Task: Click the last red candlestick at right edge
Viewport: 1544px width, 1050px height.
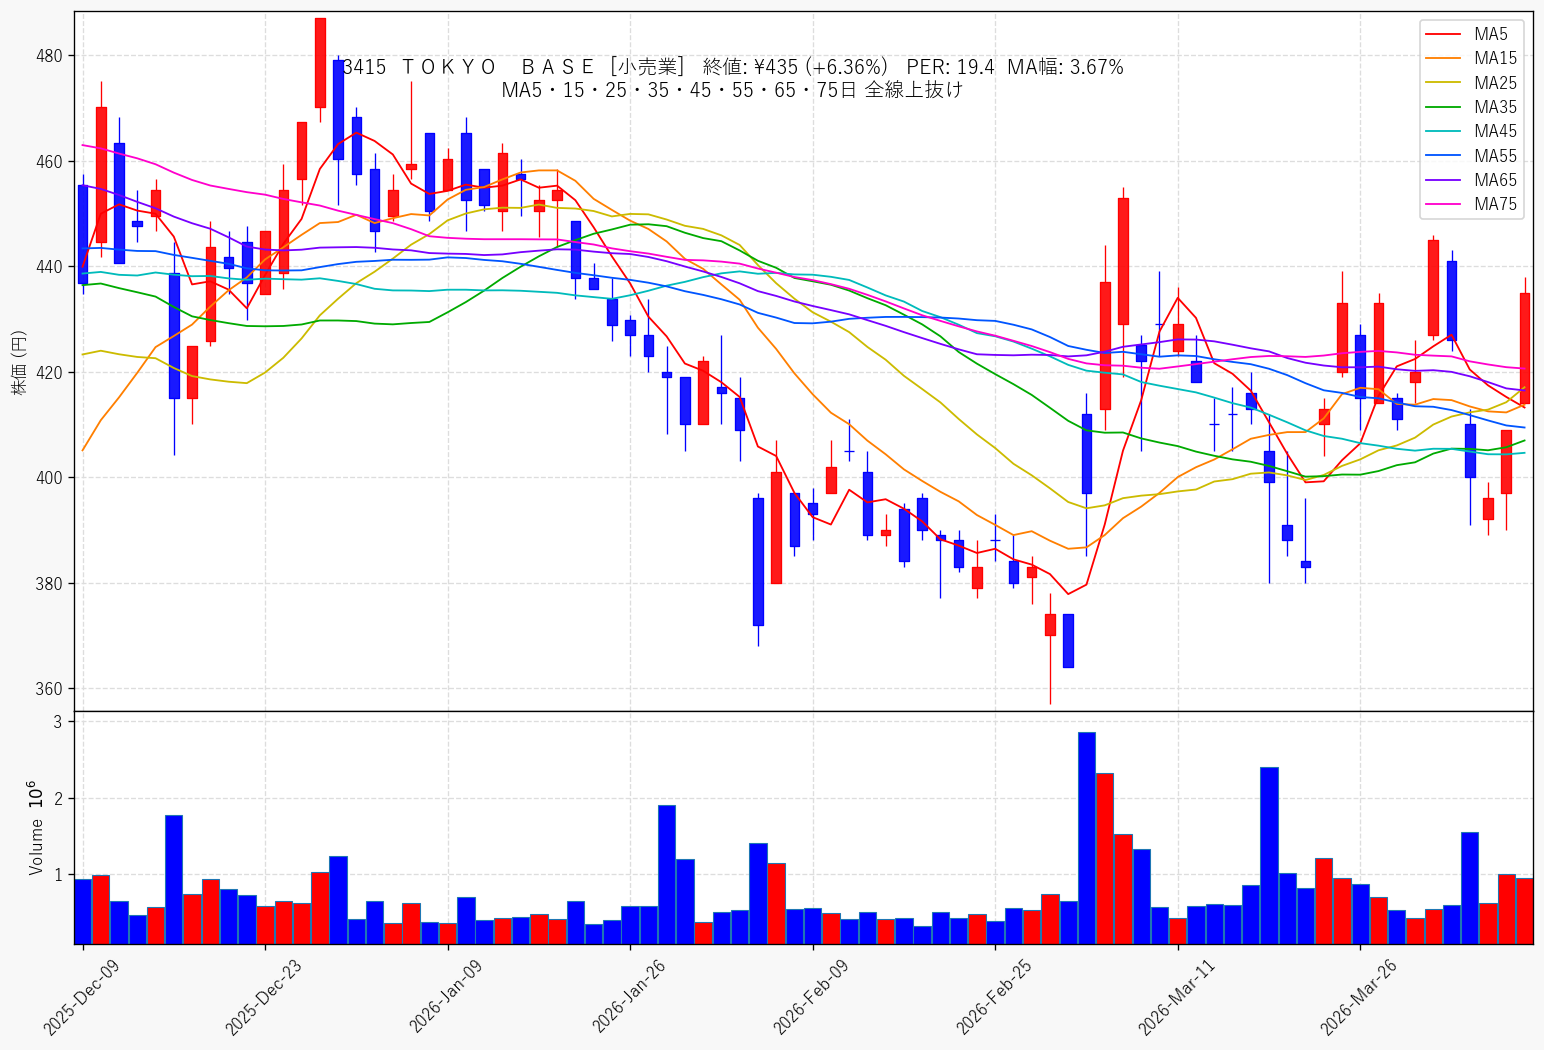Action: point(1525,348)
